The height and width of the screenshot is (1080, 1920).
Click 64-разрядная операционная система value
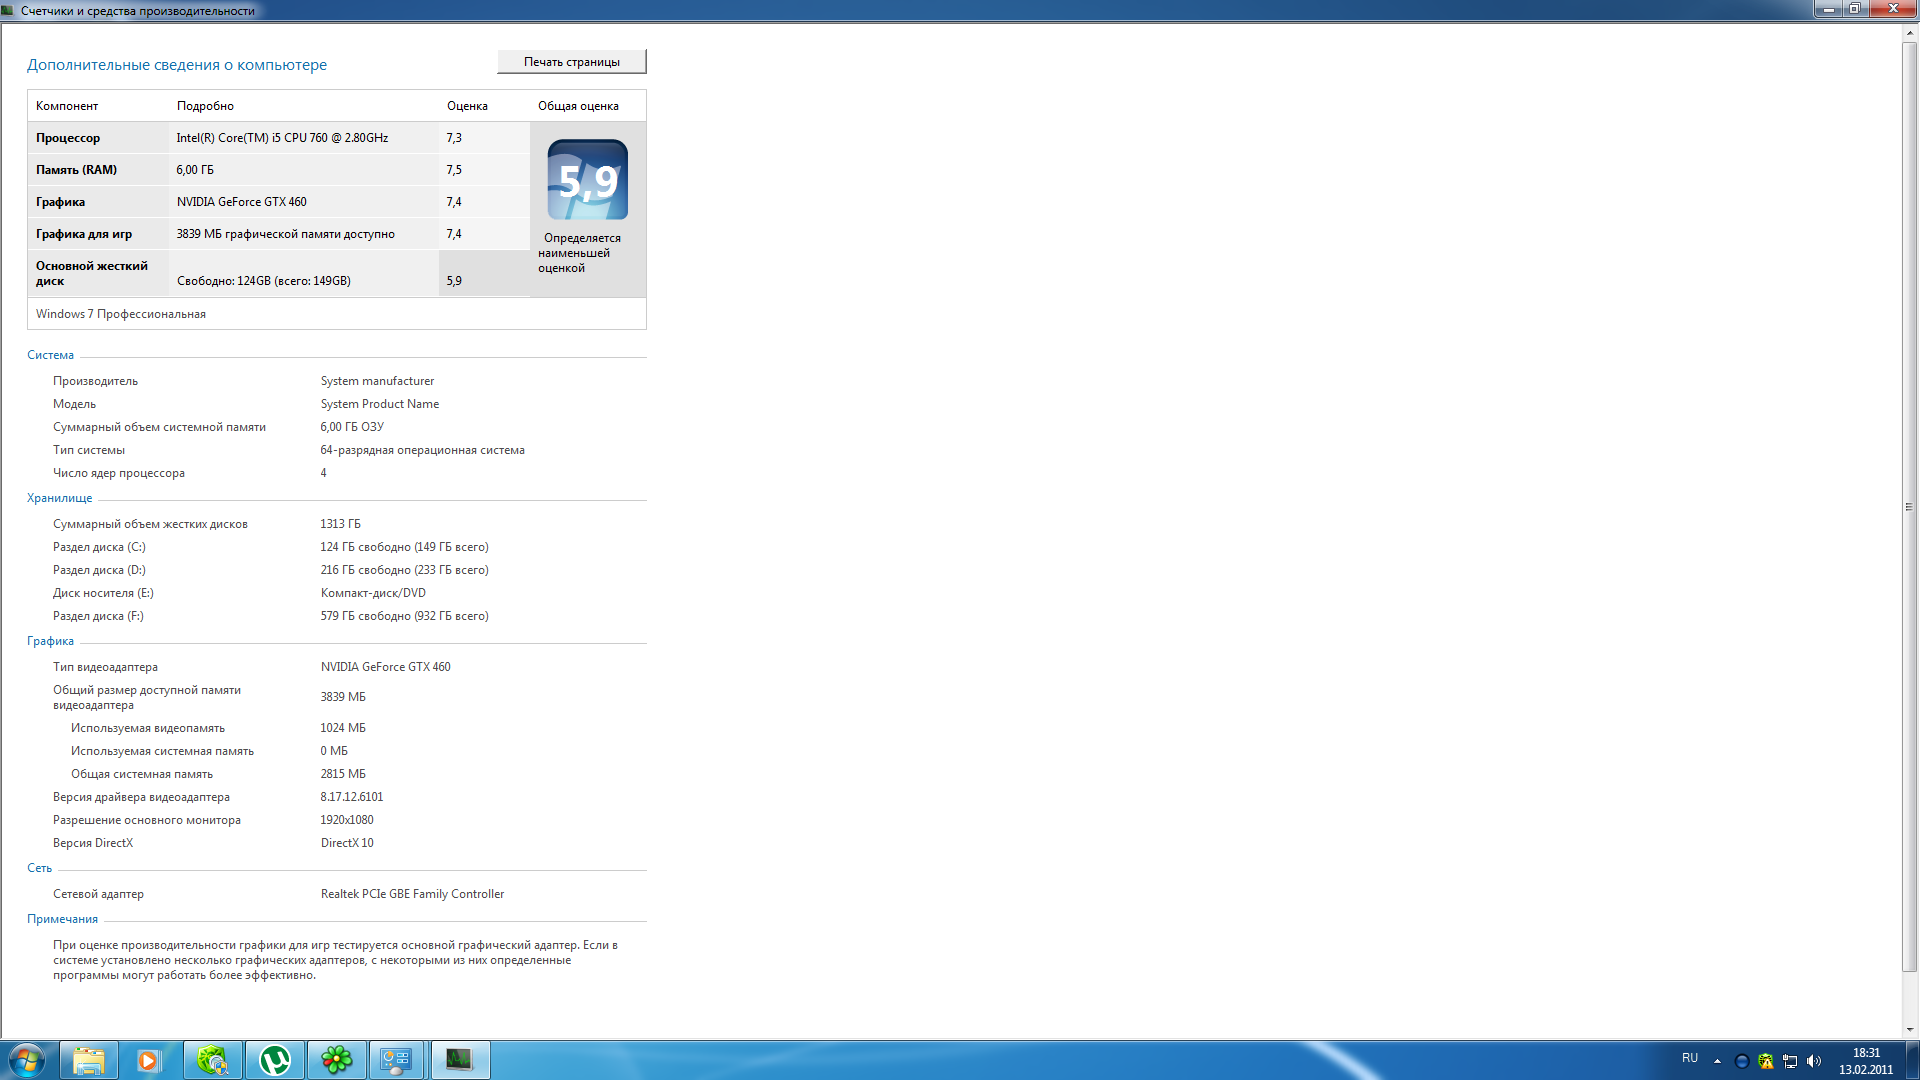tap(422, 450)
